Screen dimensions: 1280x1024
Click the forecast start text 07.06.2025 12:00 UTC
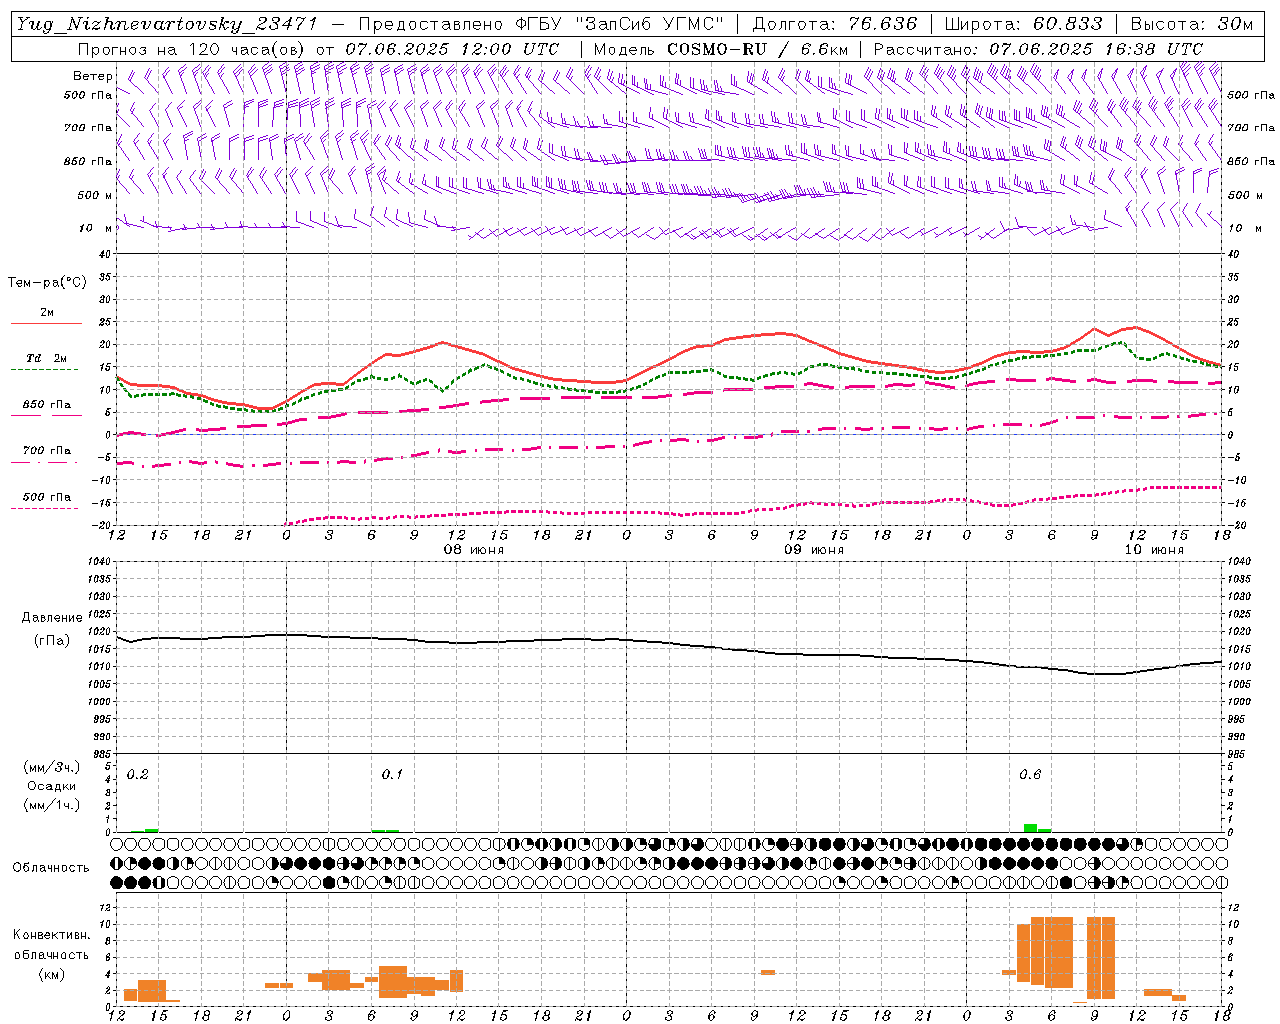pyautogui.click(x=452, y=49)
